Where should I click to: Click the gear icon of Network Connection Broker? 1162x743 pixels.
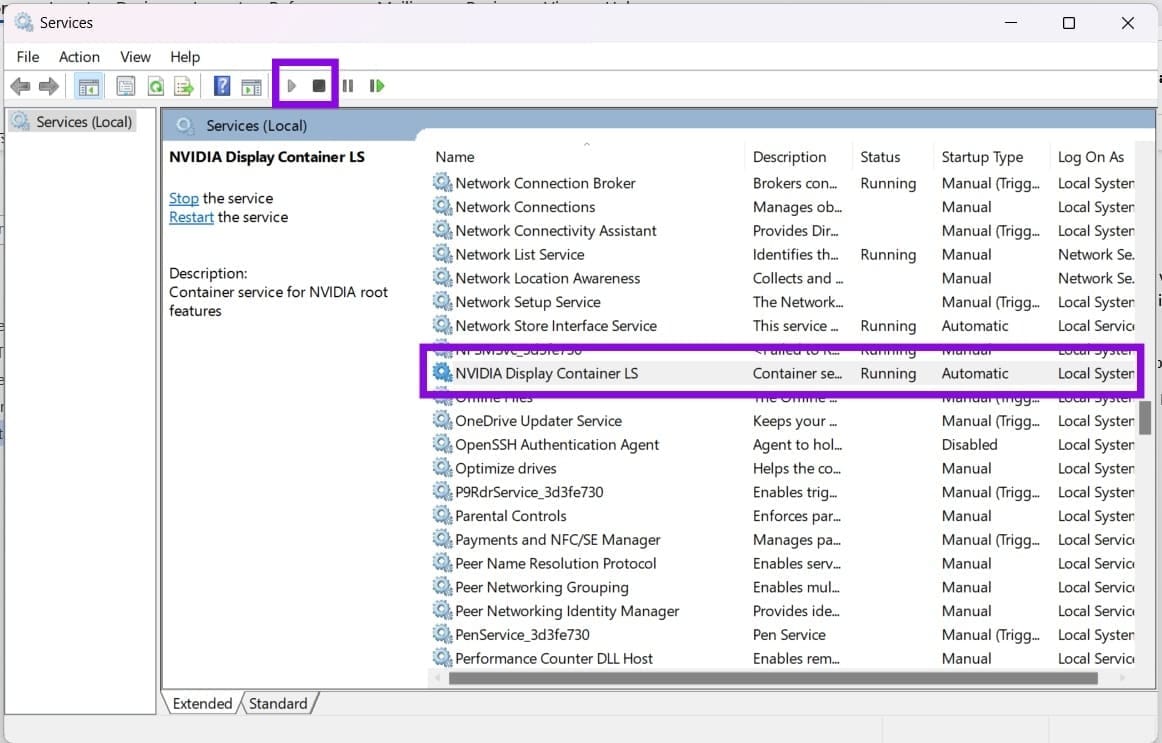pos(442,182)
